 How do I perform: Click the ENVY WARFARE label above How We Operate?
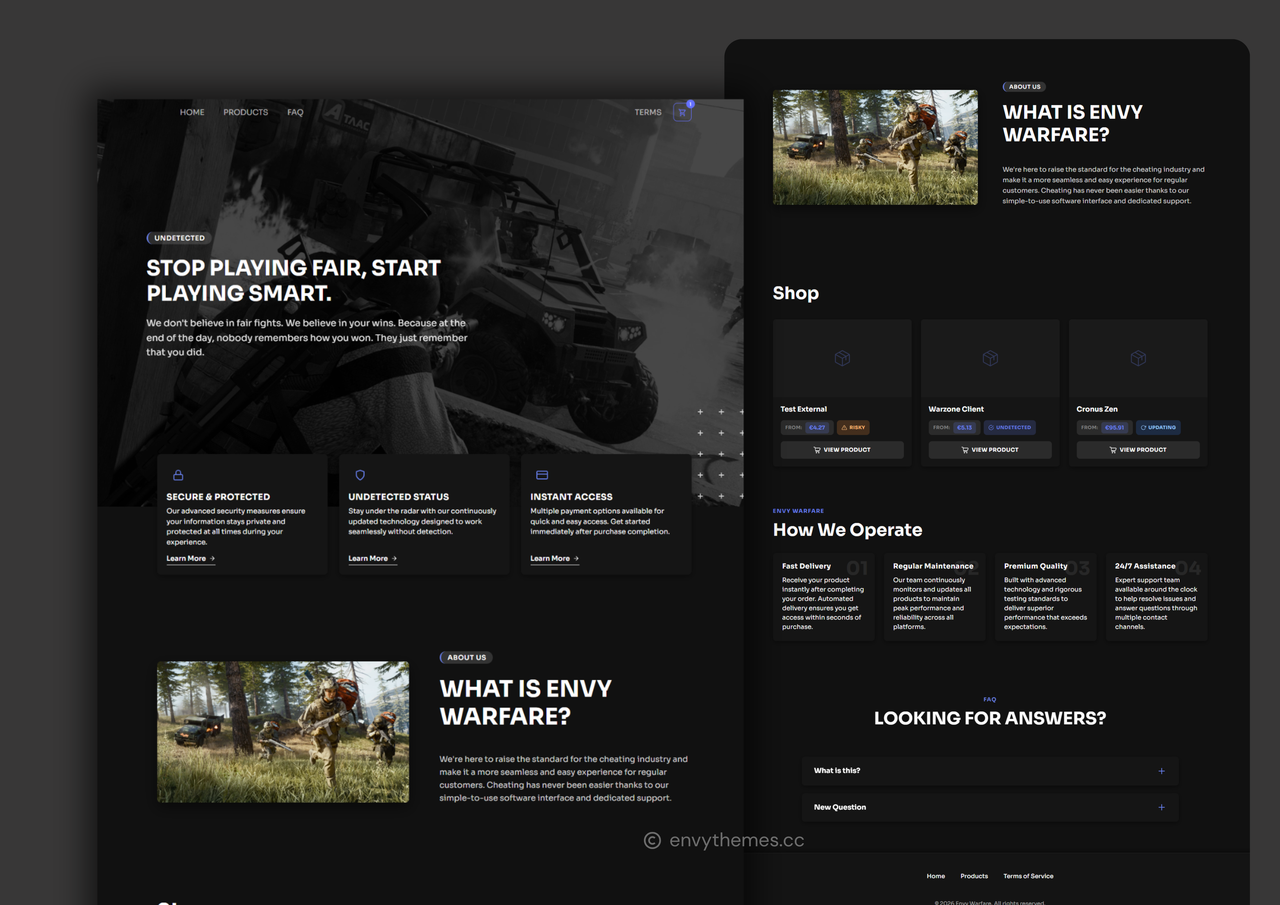point(798,511)
